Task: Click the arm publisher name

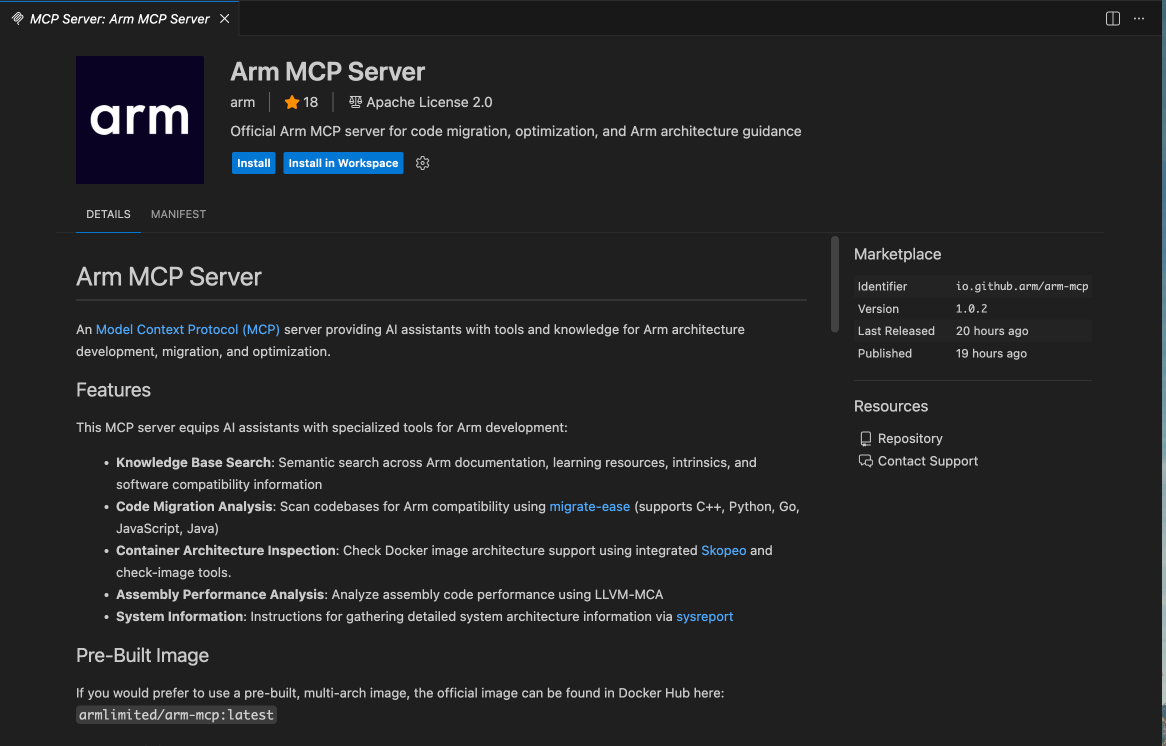Action: (242, 101)
